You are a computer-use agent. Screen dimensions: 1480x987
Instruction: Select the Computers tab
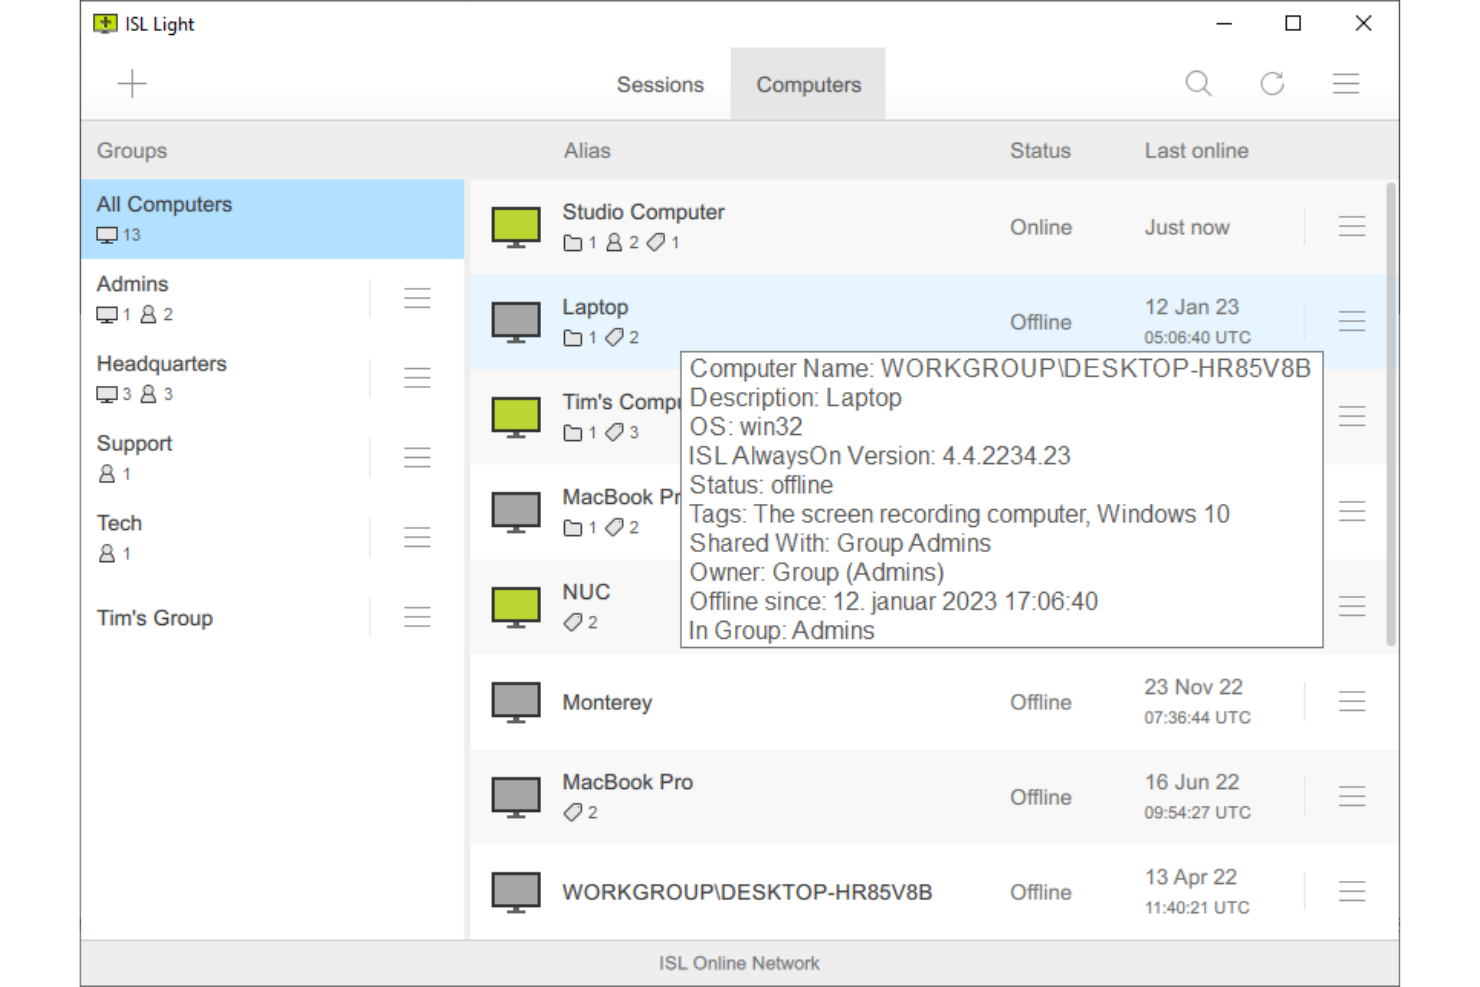(807, 84)
